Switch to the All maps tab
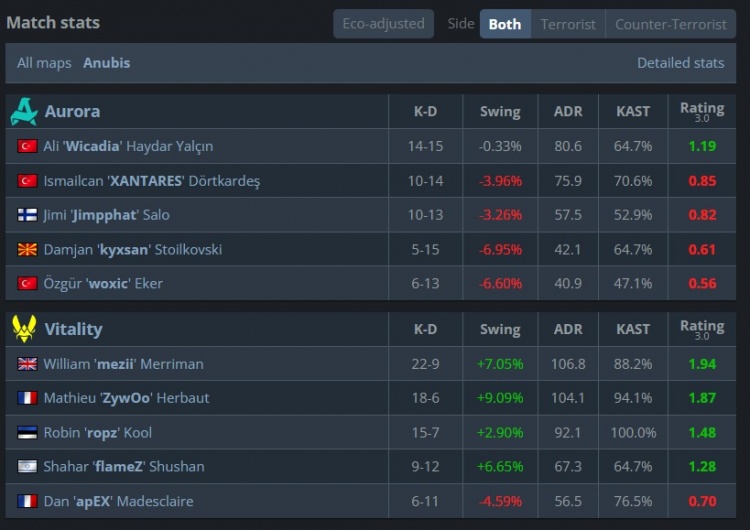This screenshot has width=750, height=530. click(44, 63)
